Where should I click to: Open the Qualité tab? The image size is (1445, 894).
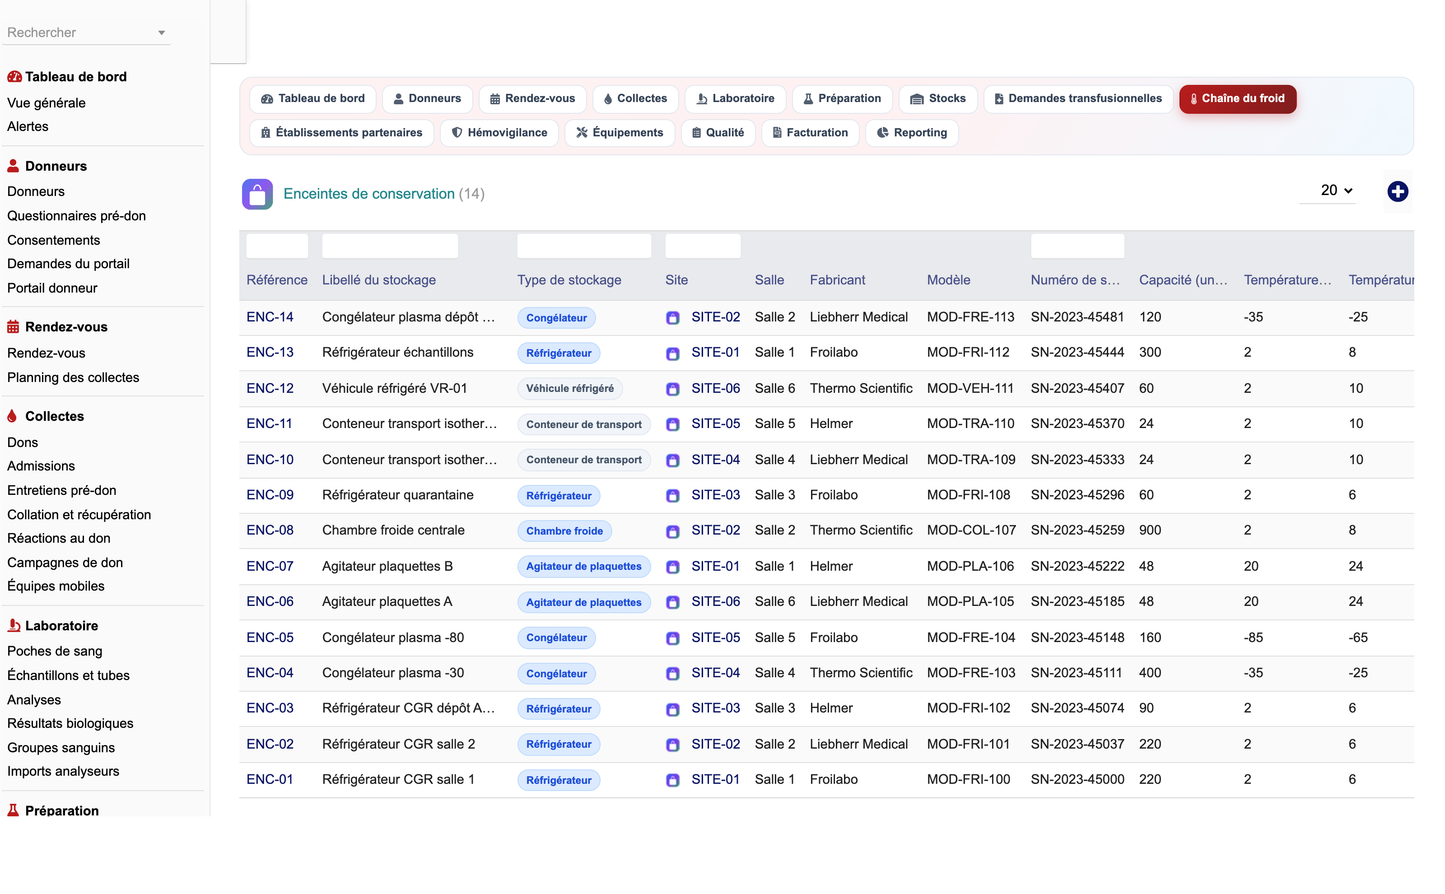click(717, 133)
